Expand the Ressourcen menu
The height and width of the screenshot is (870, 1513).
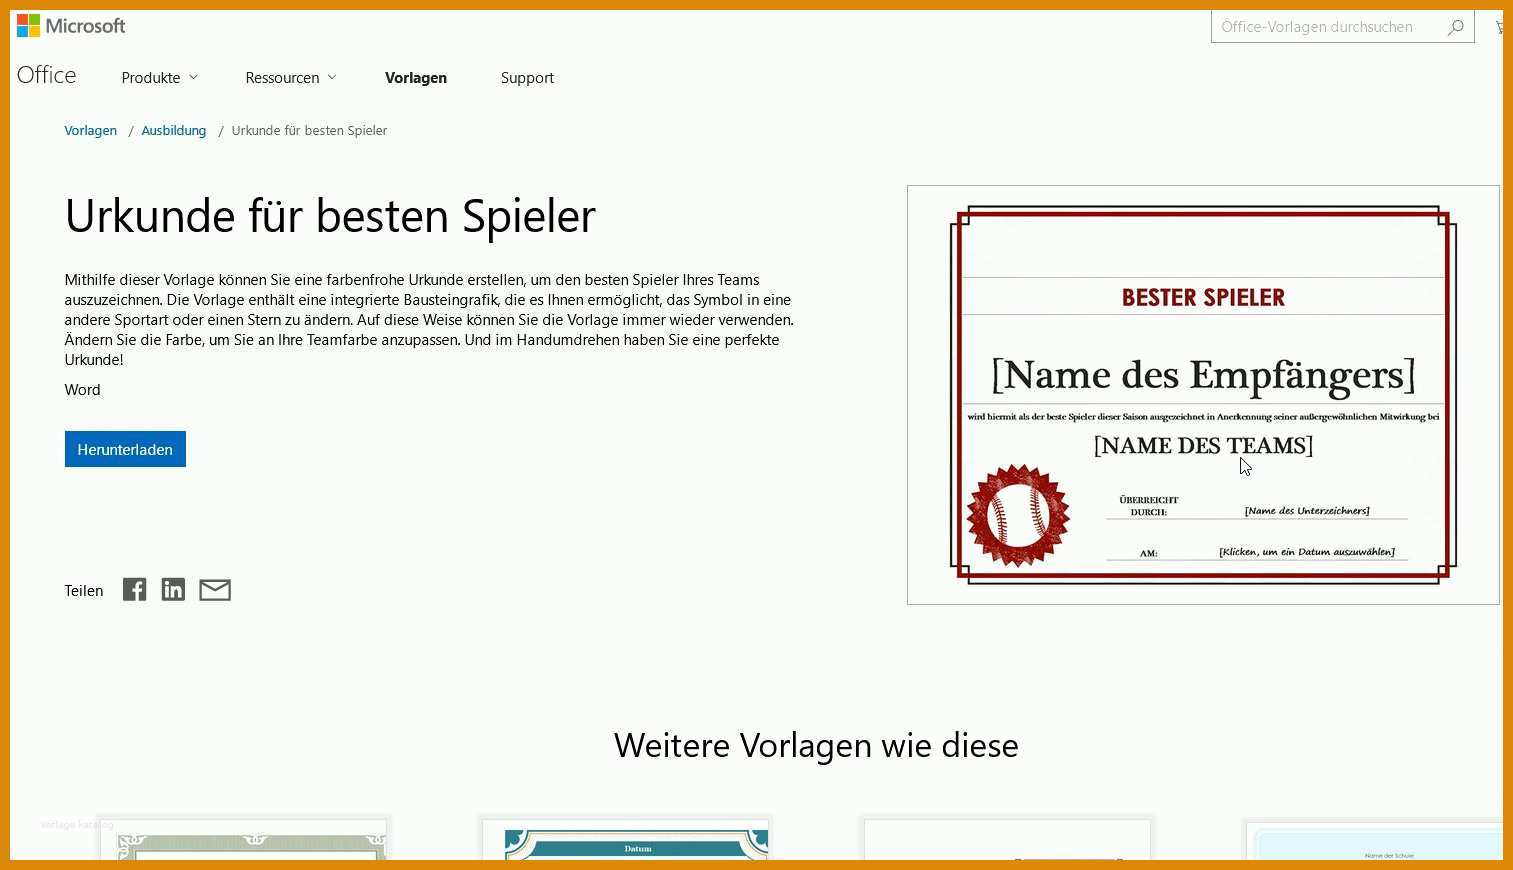click(290, 77)
